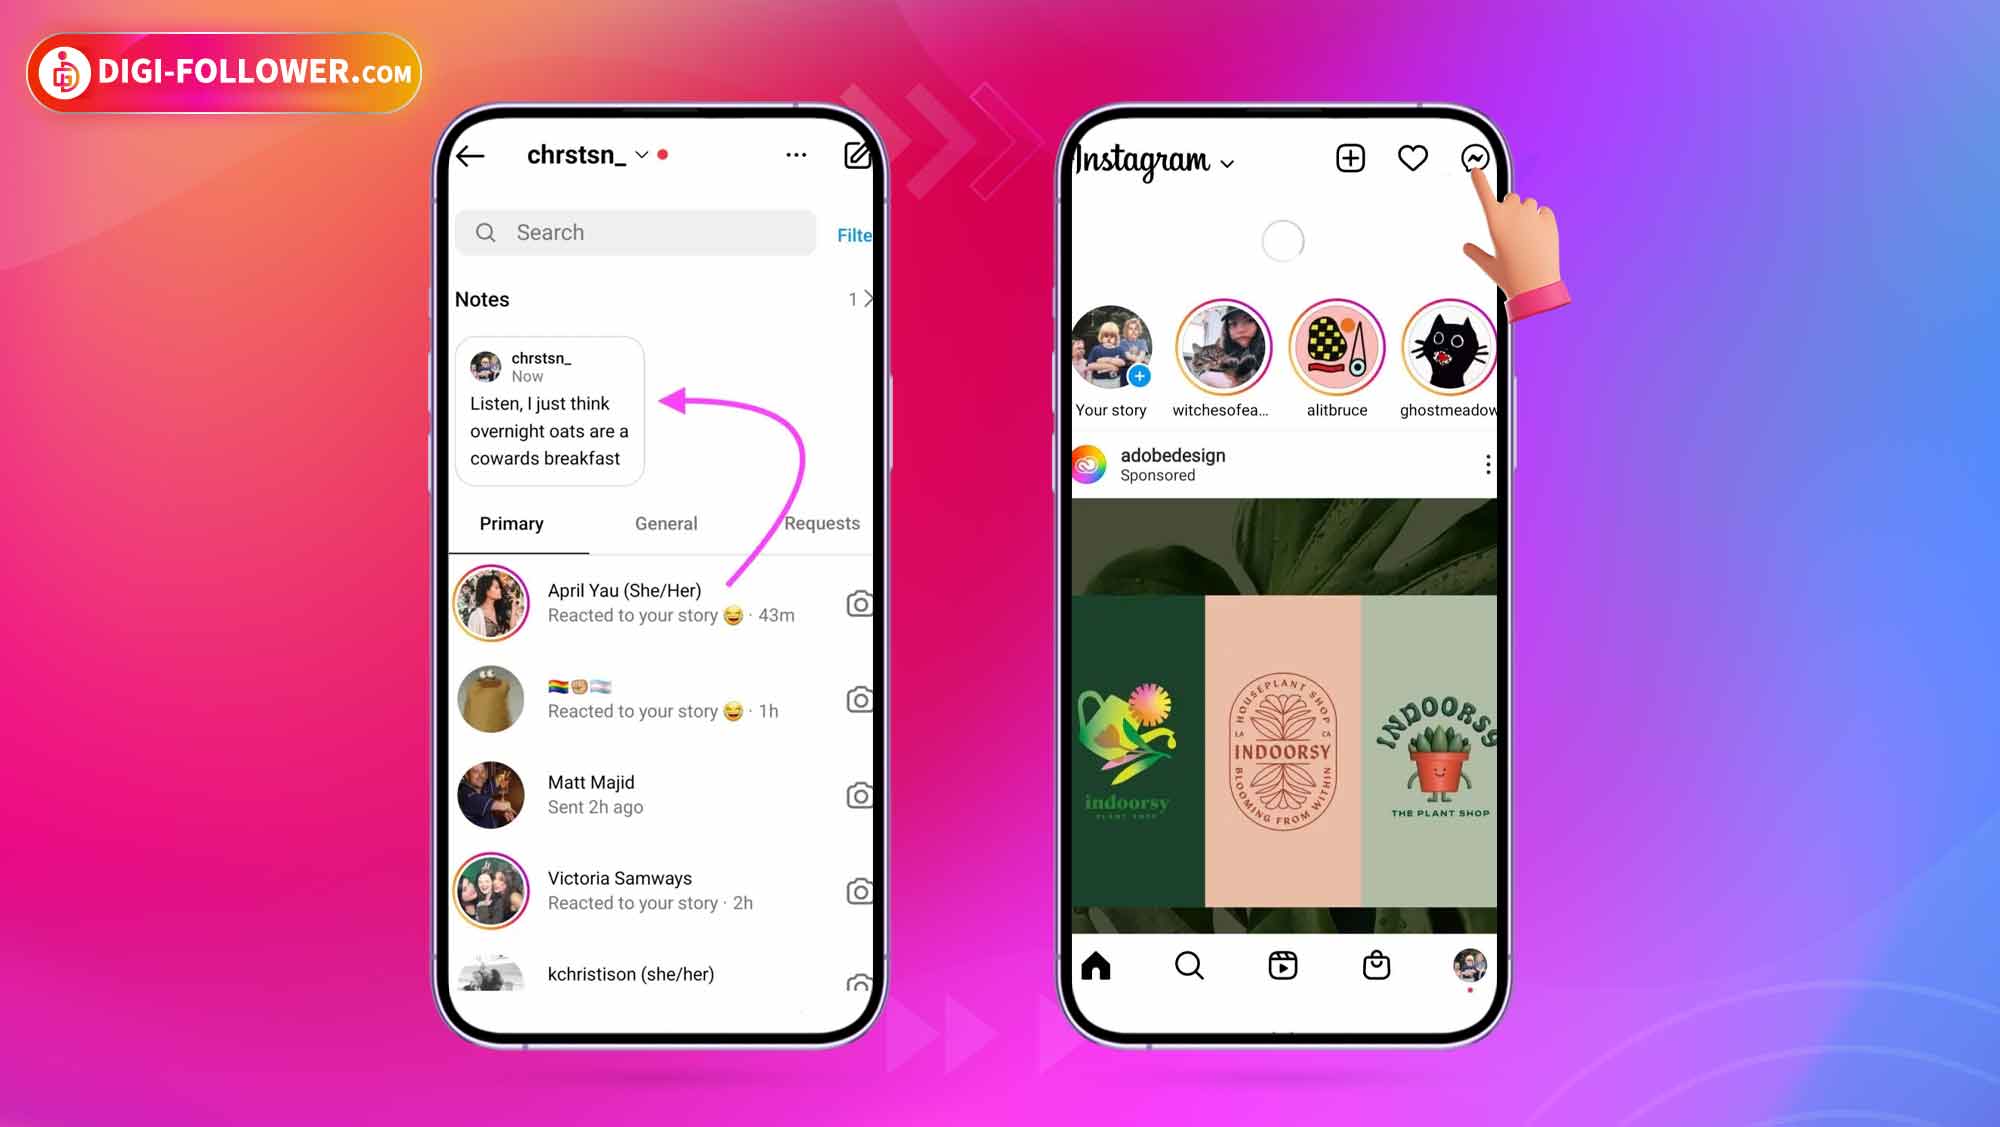Image resolution: width=2000 pixels, height=1127 pixels.
Task: Toggle the active status red dot indicator
Action: tap(665, 154)
